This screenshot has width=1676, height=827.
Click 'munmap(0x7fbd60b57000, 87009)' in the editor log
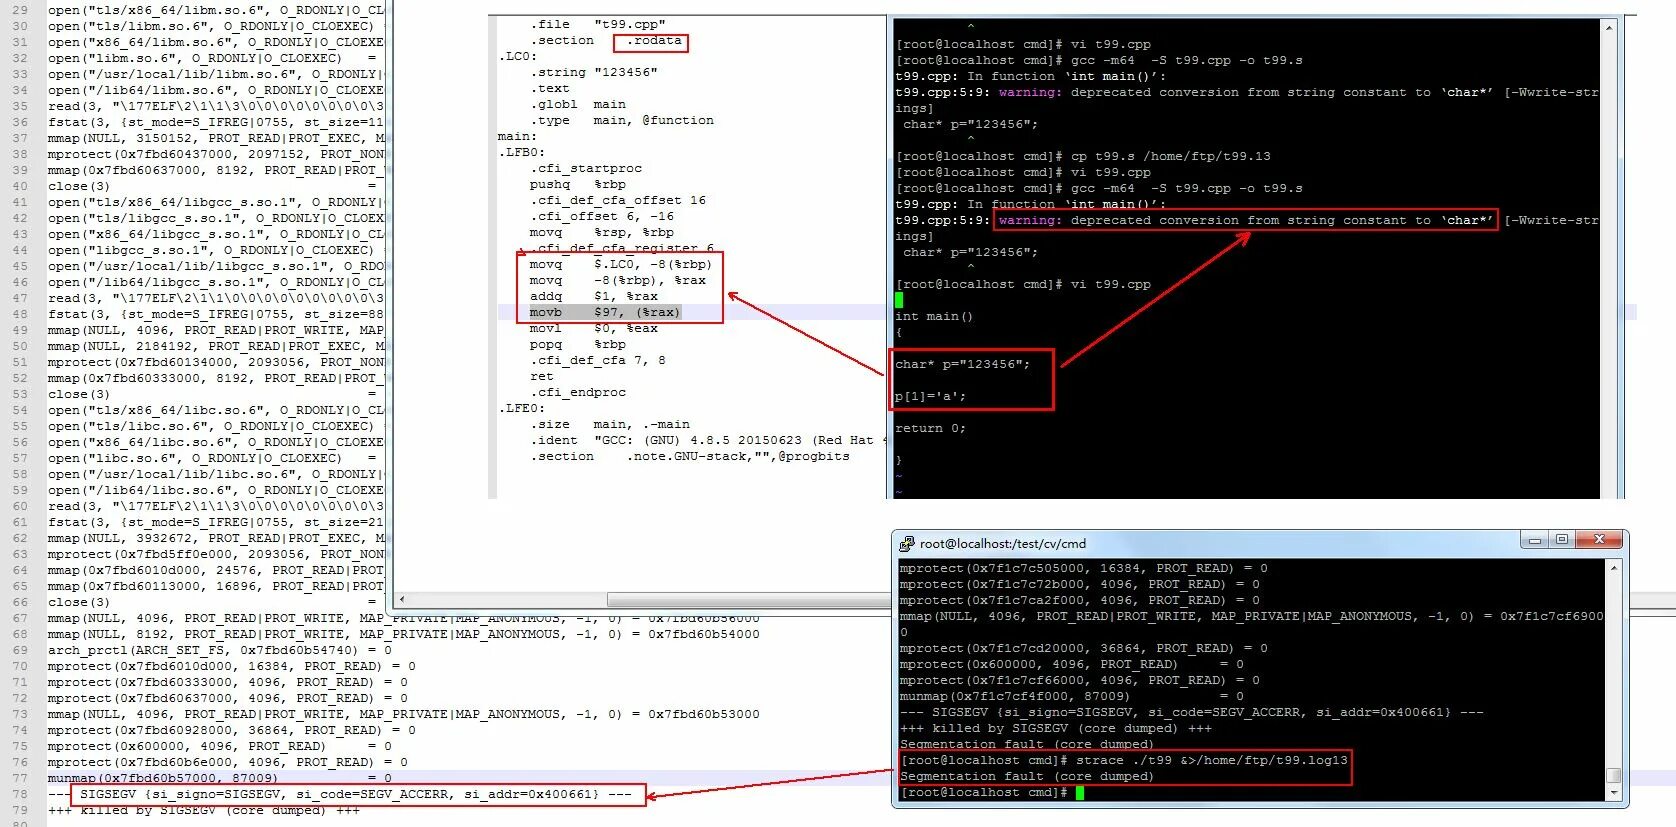click(x=220, y=778)
